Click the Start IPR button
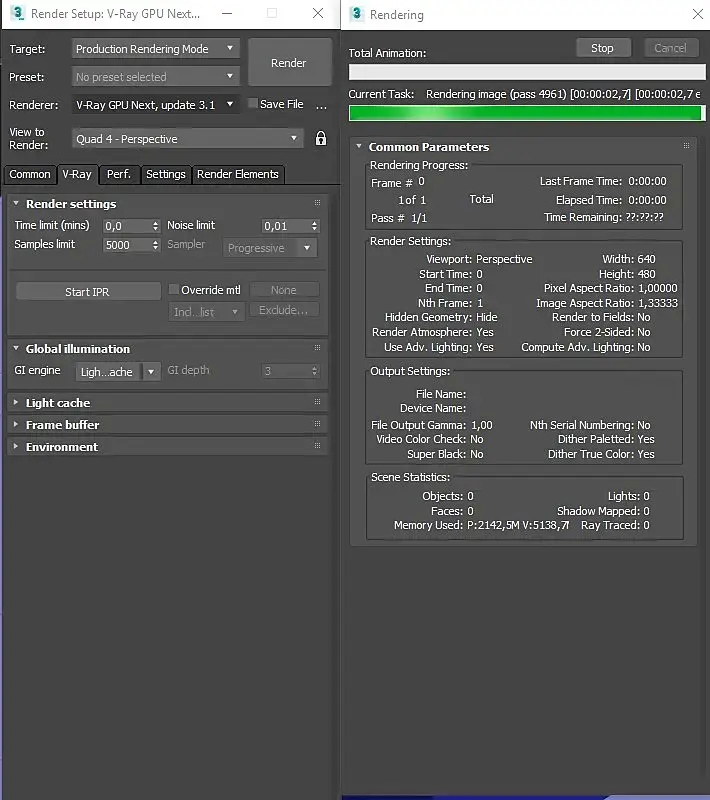Viewport: 710px width, 800px height. (87, 292)
